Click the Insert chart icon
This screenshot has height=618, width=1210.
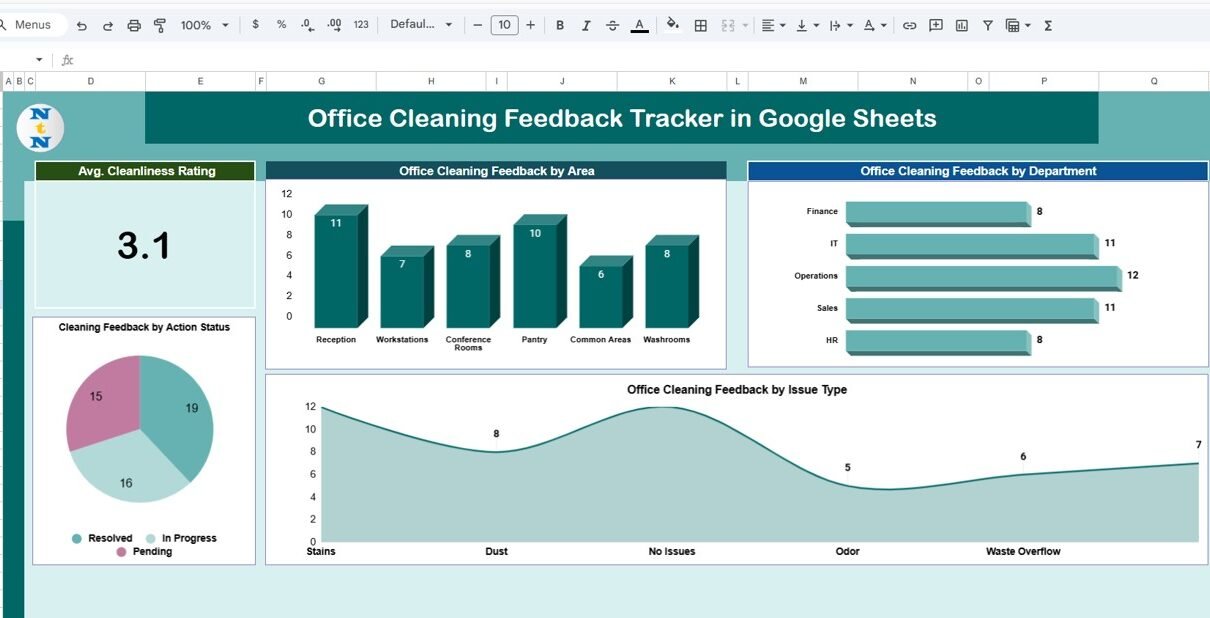tap(962, 25)
